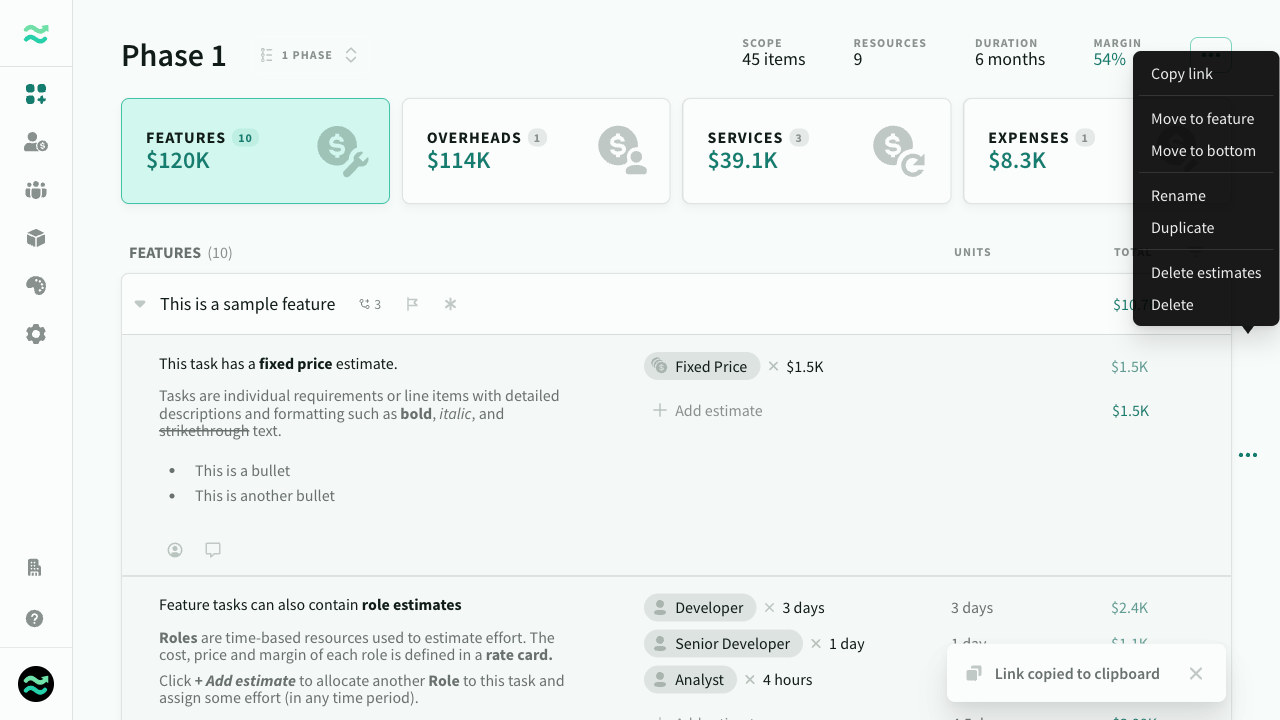Open the comment icon under the task
The height and width of the screenshot is (720, 1280).
[213, 549]
